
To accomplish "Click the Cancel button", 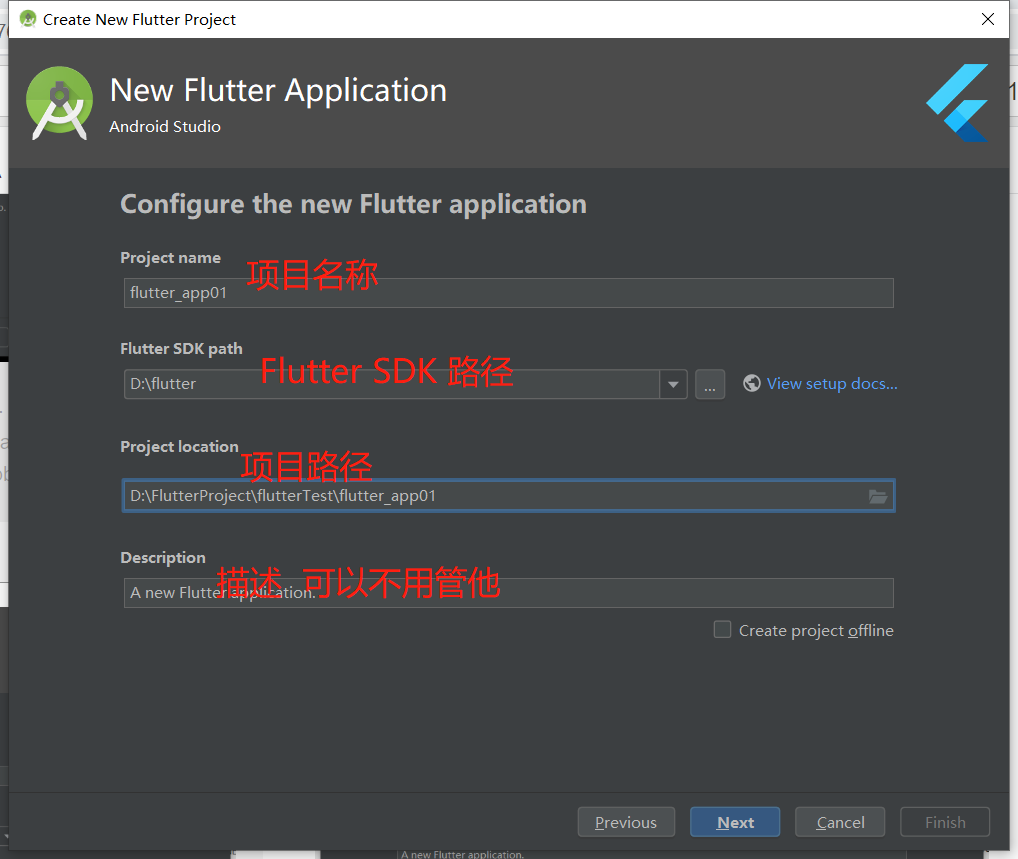I will (x=839, y=821).
